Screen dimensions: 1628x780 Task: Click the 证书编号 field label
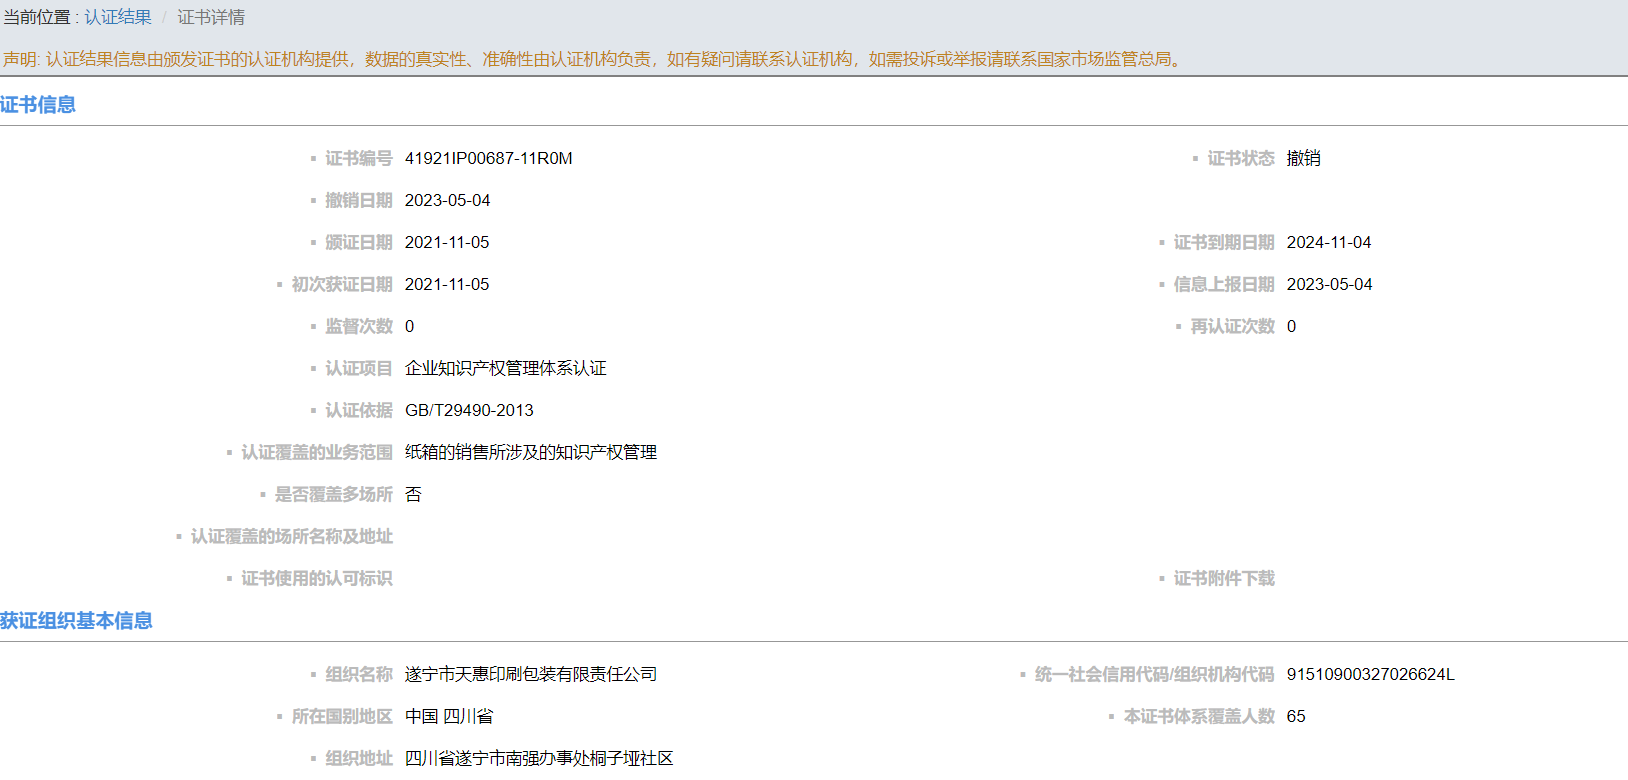coord(359,158)
